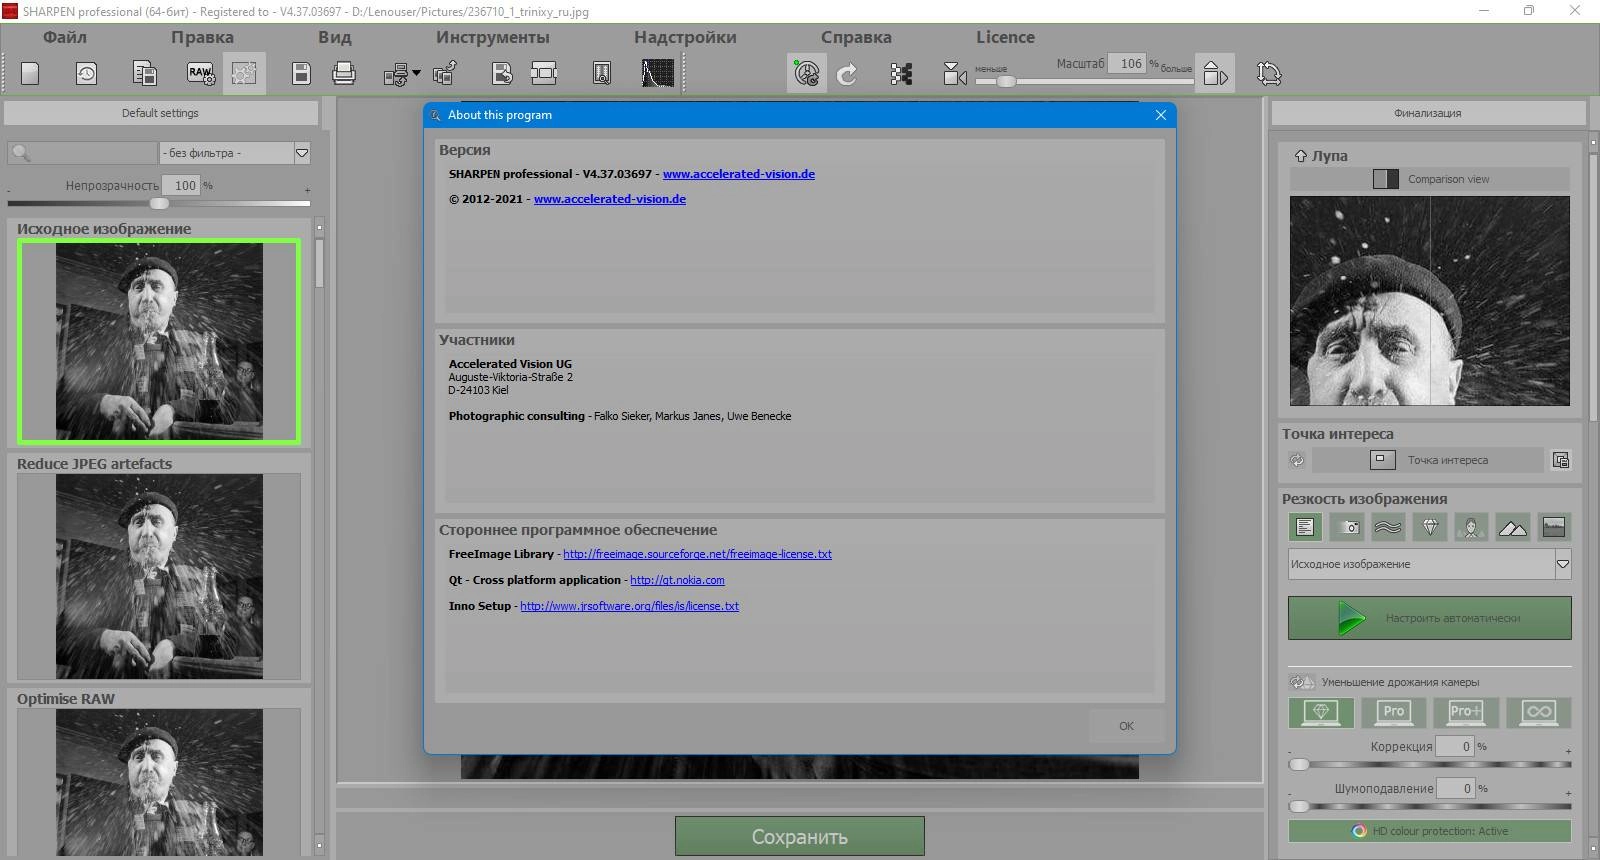Click the rotate resize arrows icon
The image size is (1600, 860).
1268,74
